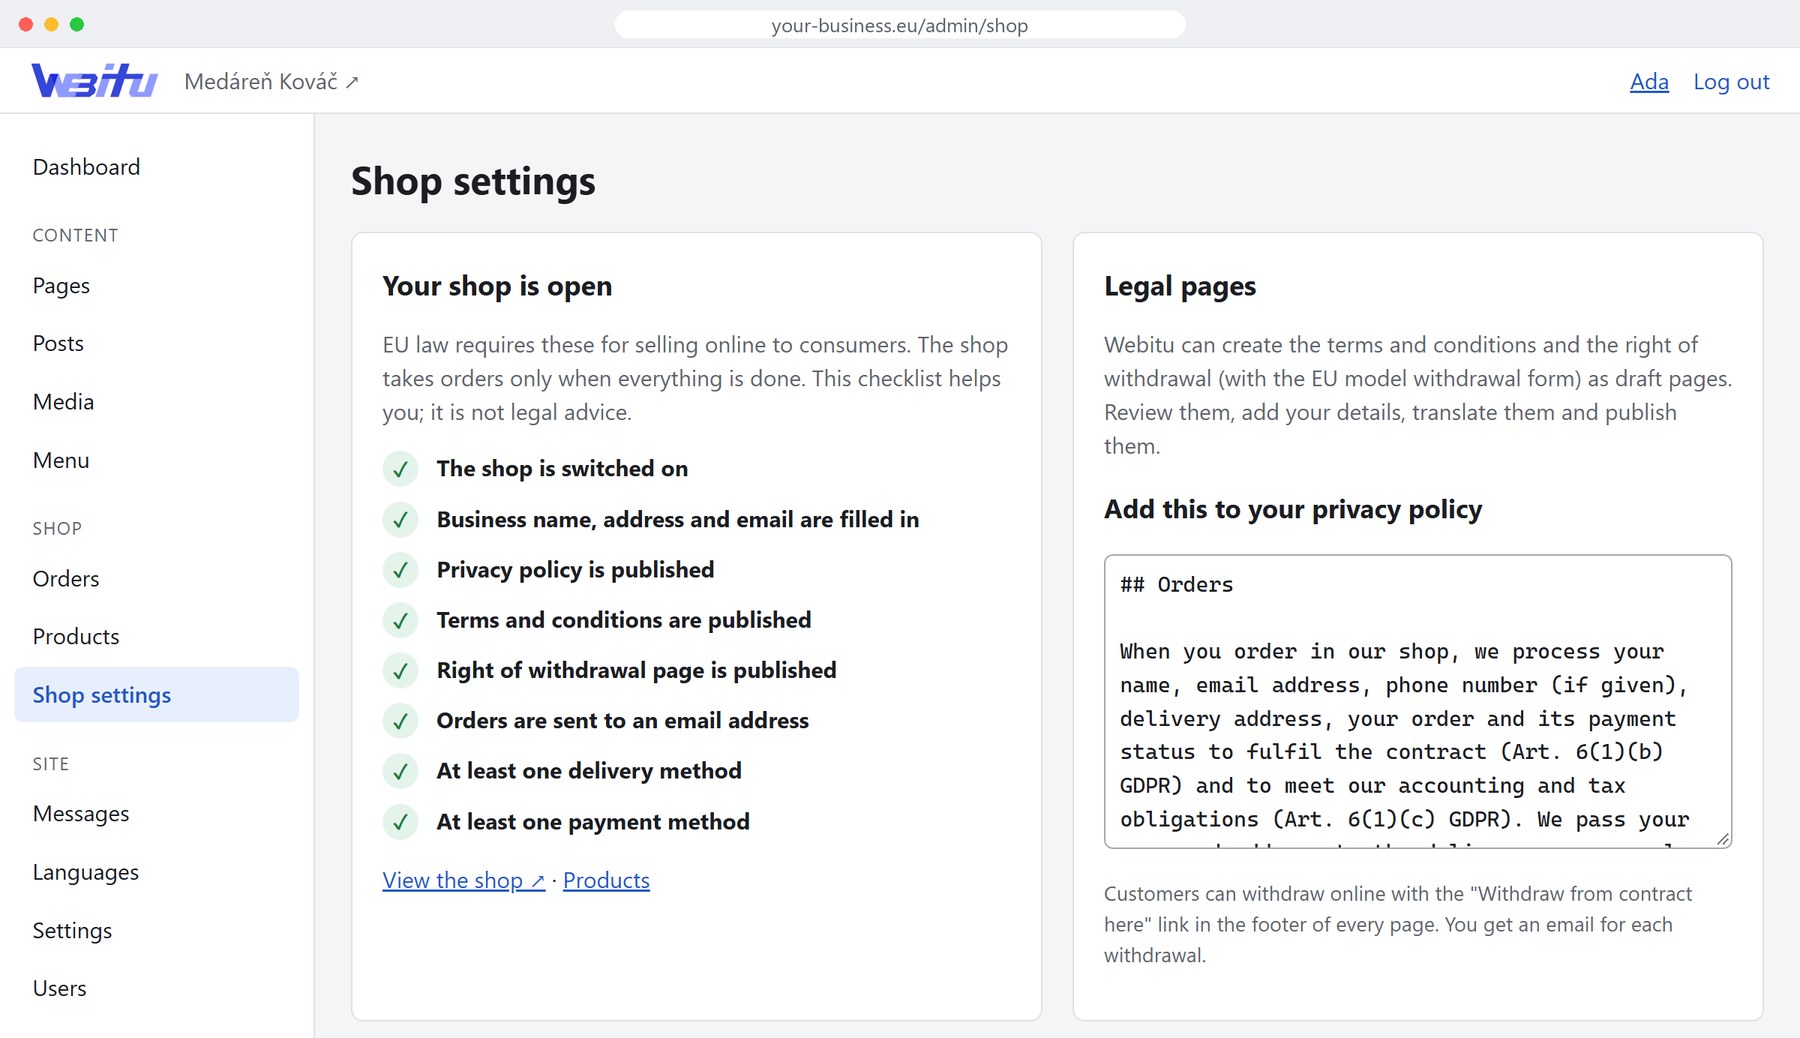
Task: Click the 'Add this to your privacy policy' heading
Action: (x=1293, y=510)
